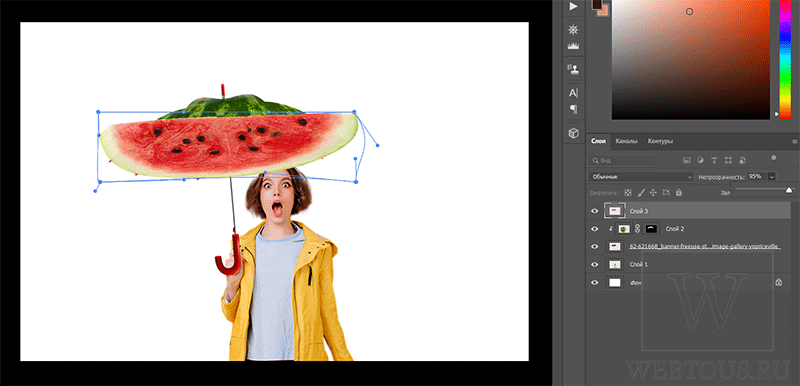Open the Layers panel menu icon

(x=794, y=141)
